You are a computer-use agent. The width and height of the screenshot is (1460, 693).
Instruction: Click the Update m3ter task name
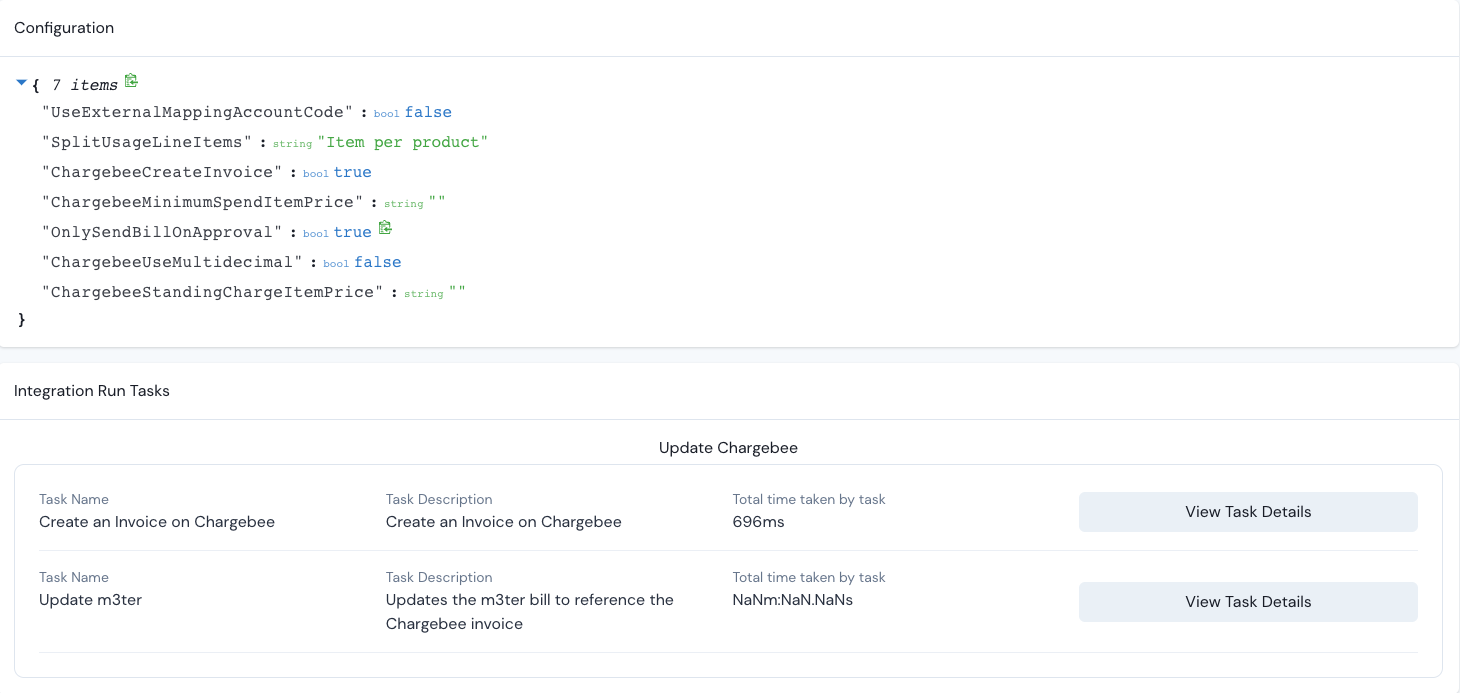(x=90, y=600)
